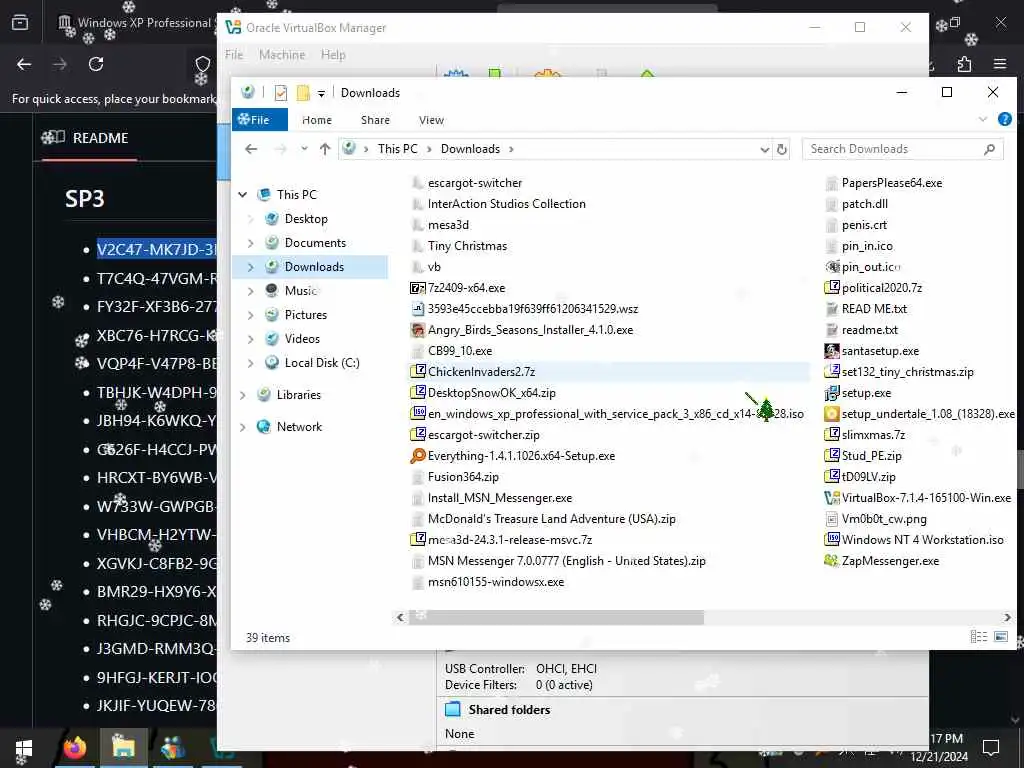1024x768 pixels.
Task: Open Shared folders section in VirtualBox Manager
Action: 509,710
